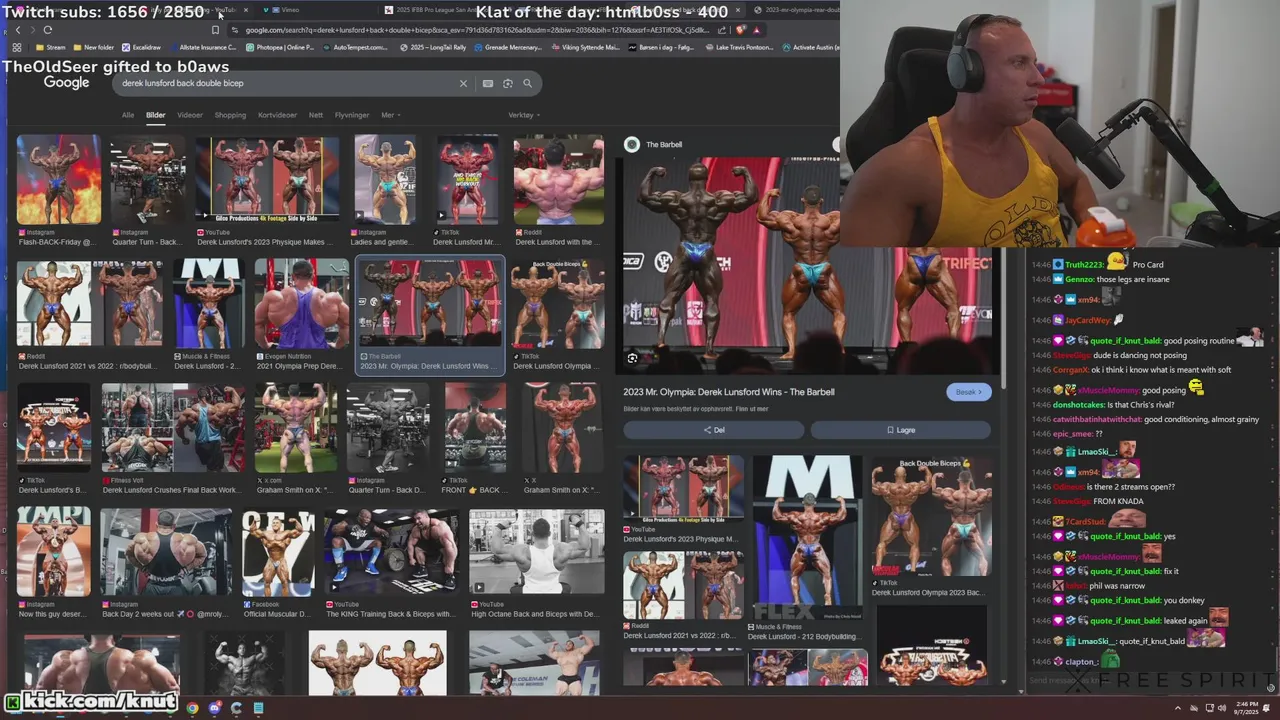Open the large preview image from The Barbell
The image size is (1280, 720).
point(808,264)
